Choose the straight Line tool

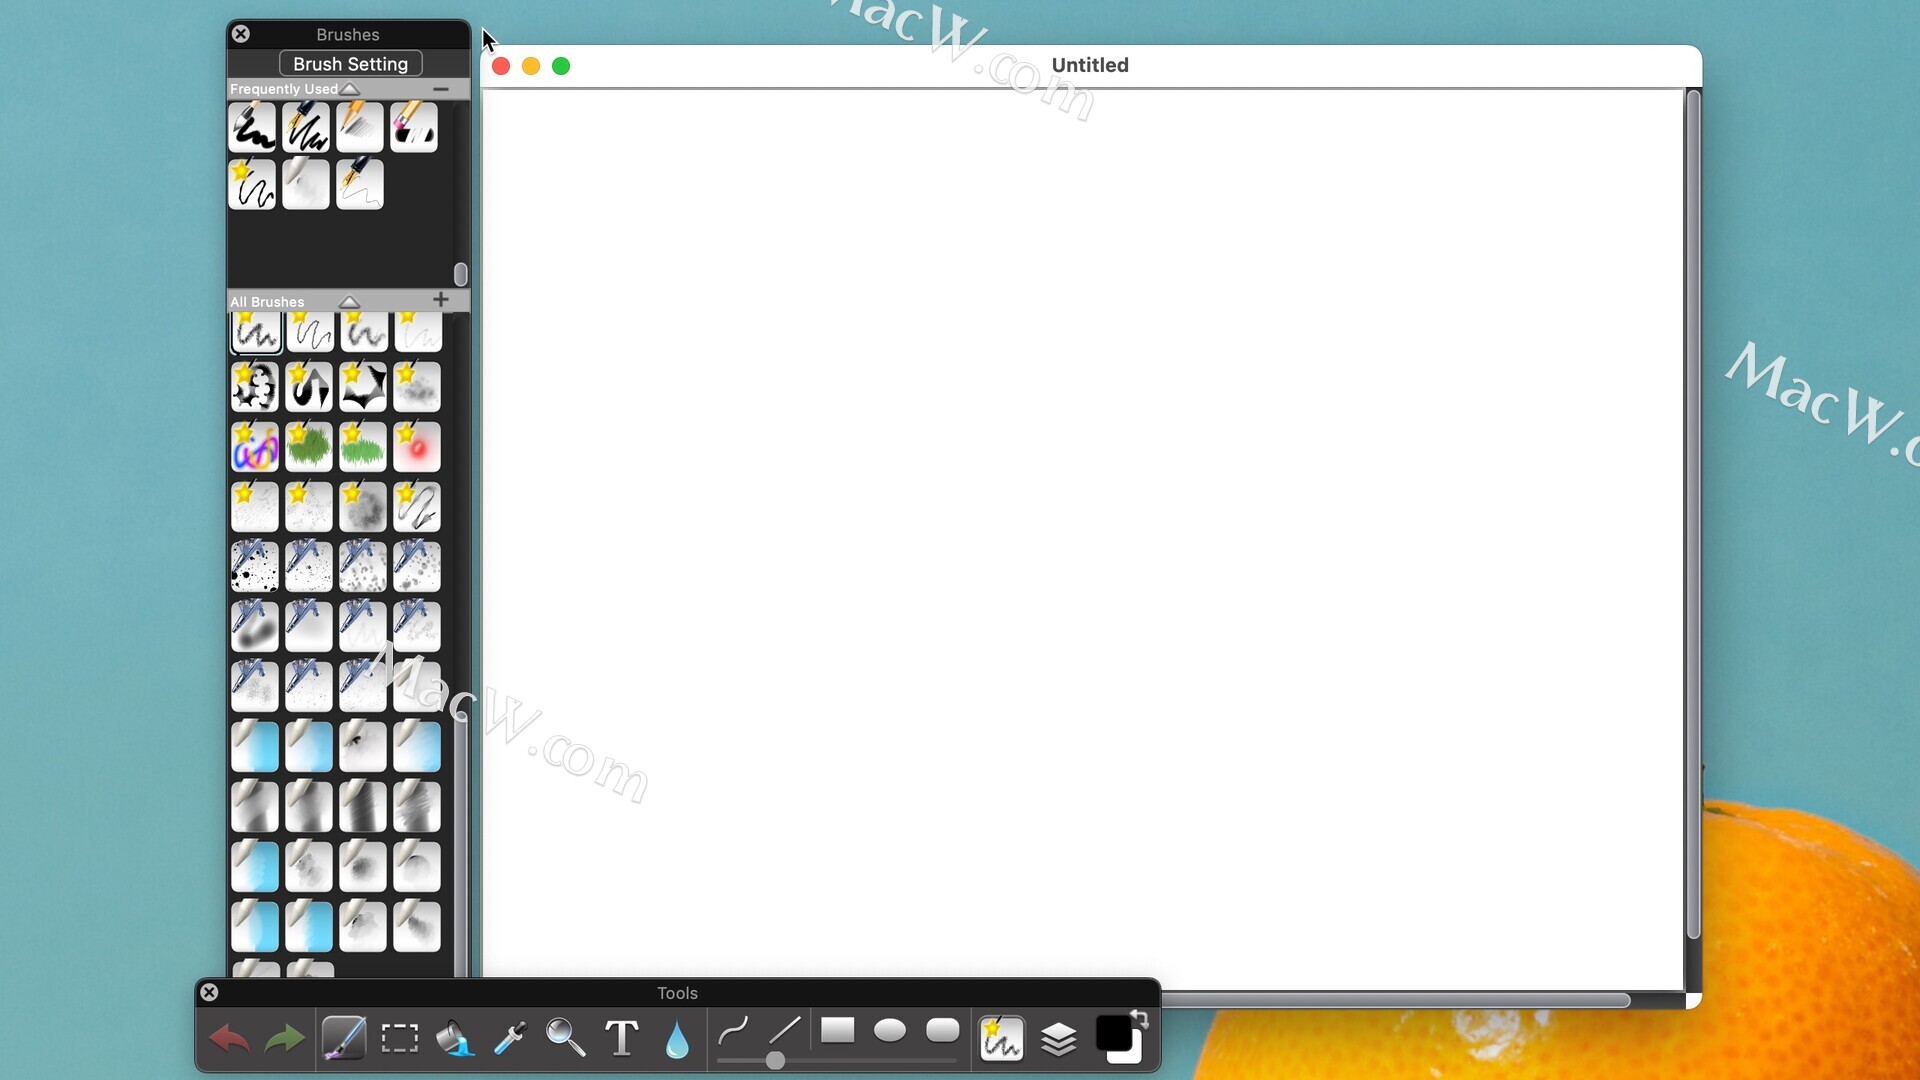click(x=785, y=1030)
